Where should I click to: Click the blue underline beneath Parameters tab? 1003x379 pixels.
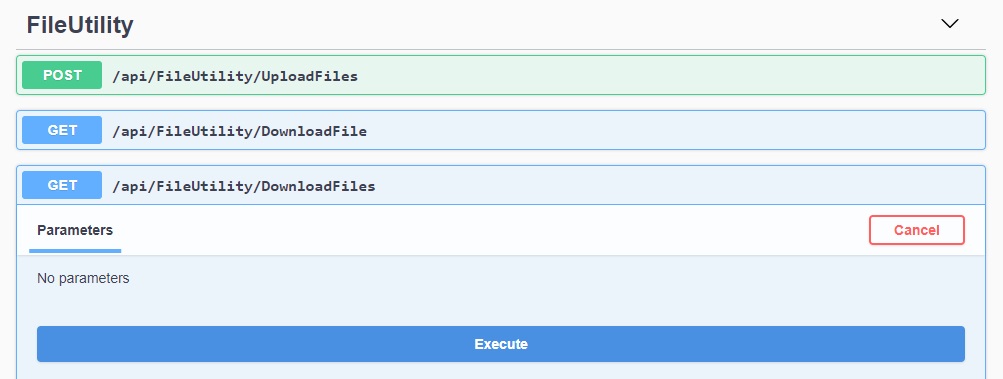[x=75, y=251]
